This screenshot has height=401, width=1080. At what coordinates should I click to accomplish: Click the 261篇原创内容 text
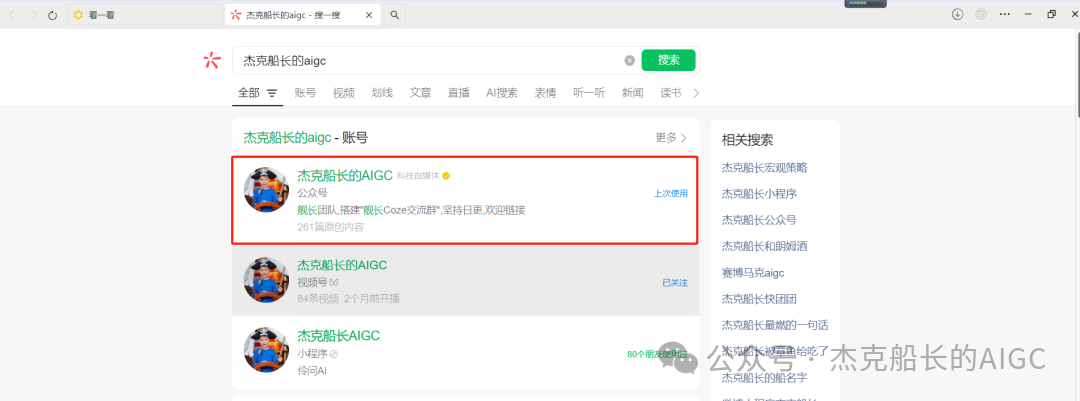331,227
